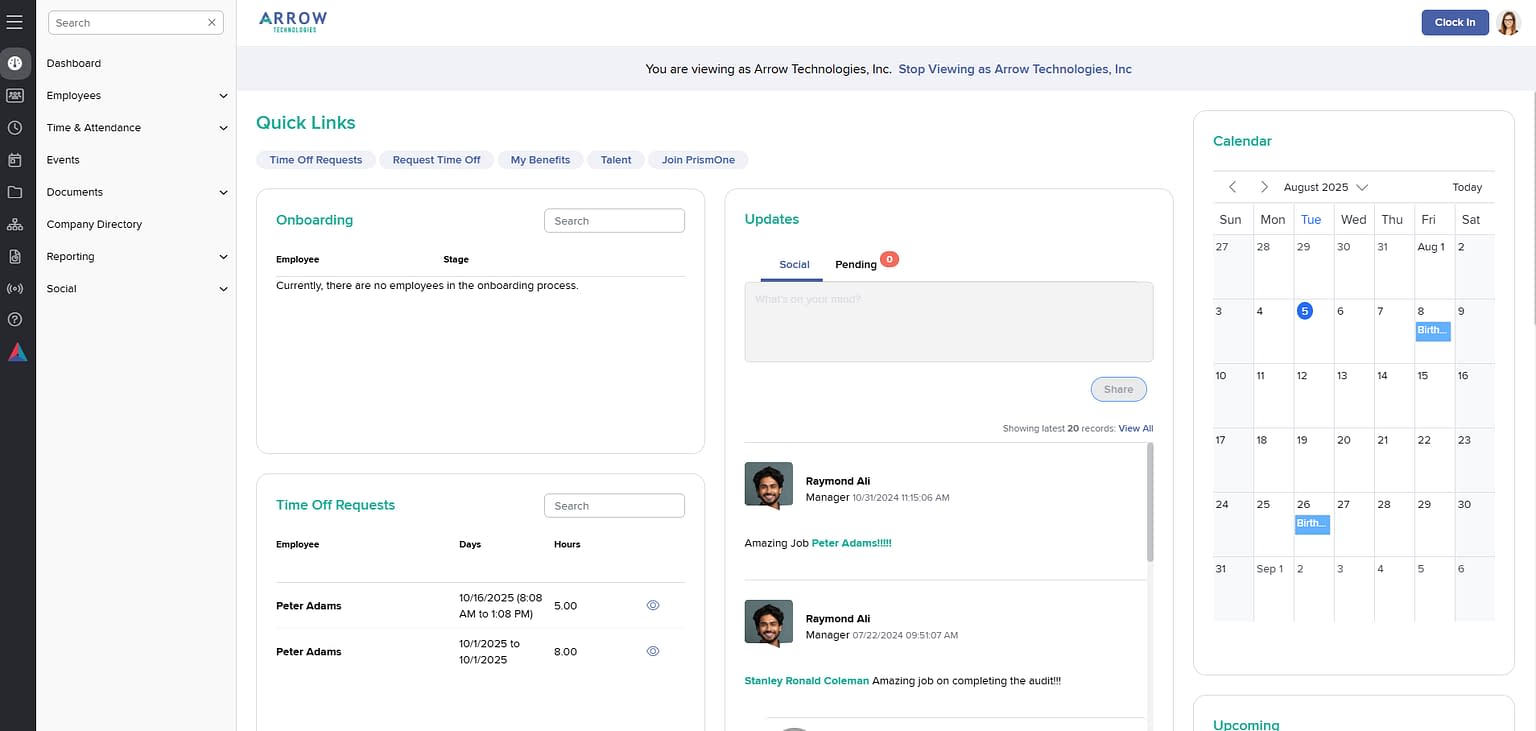Open Events via the calendar sidebar icon
1536x731 pixels.
[16, 159]
